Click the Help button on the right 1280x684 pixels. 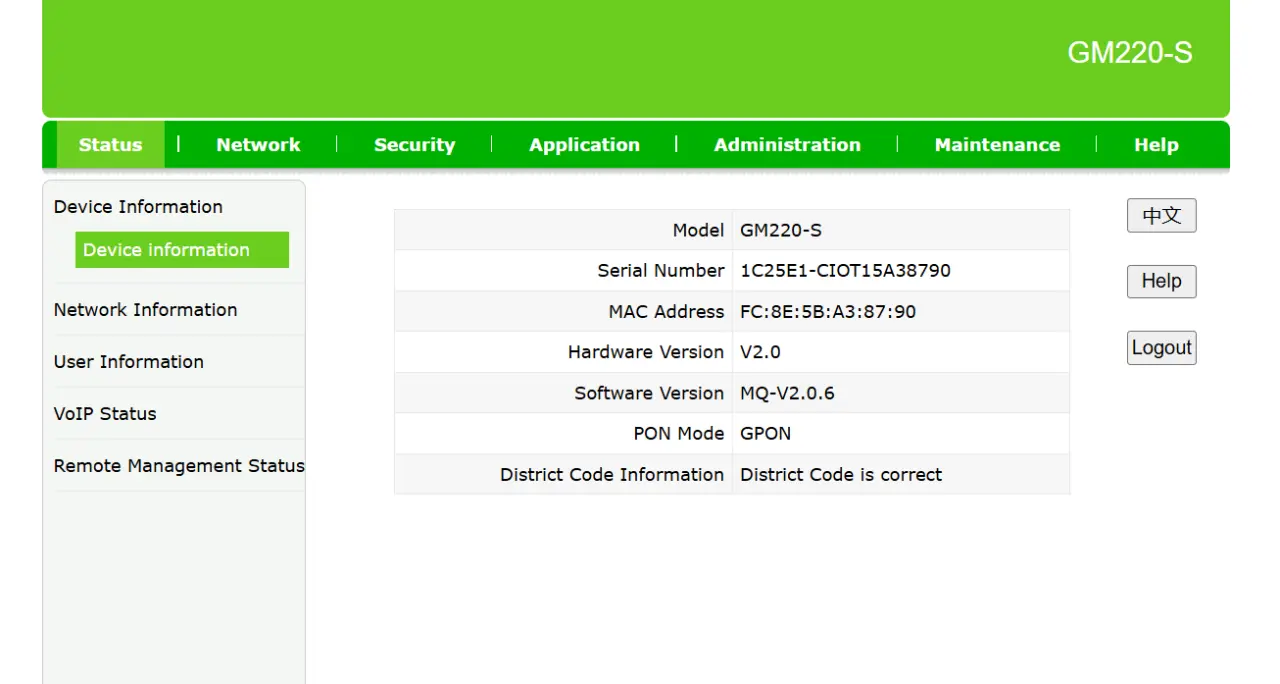point(1162,281)
